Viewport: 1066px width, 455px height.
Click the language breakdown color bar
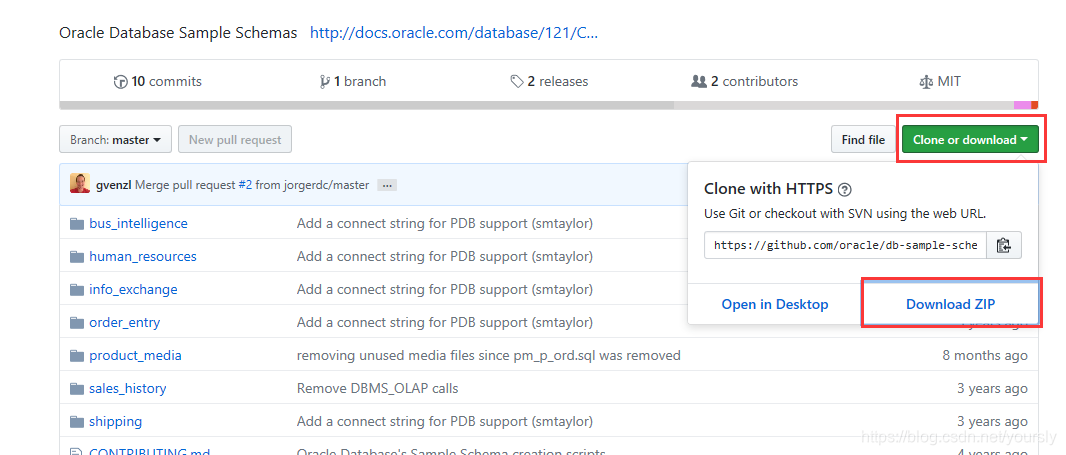549,105
